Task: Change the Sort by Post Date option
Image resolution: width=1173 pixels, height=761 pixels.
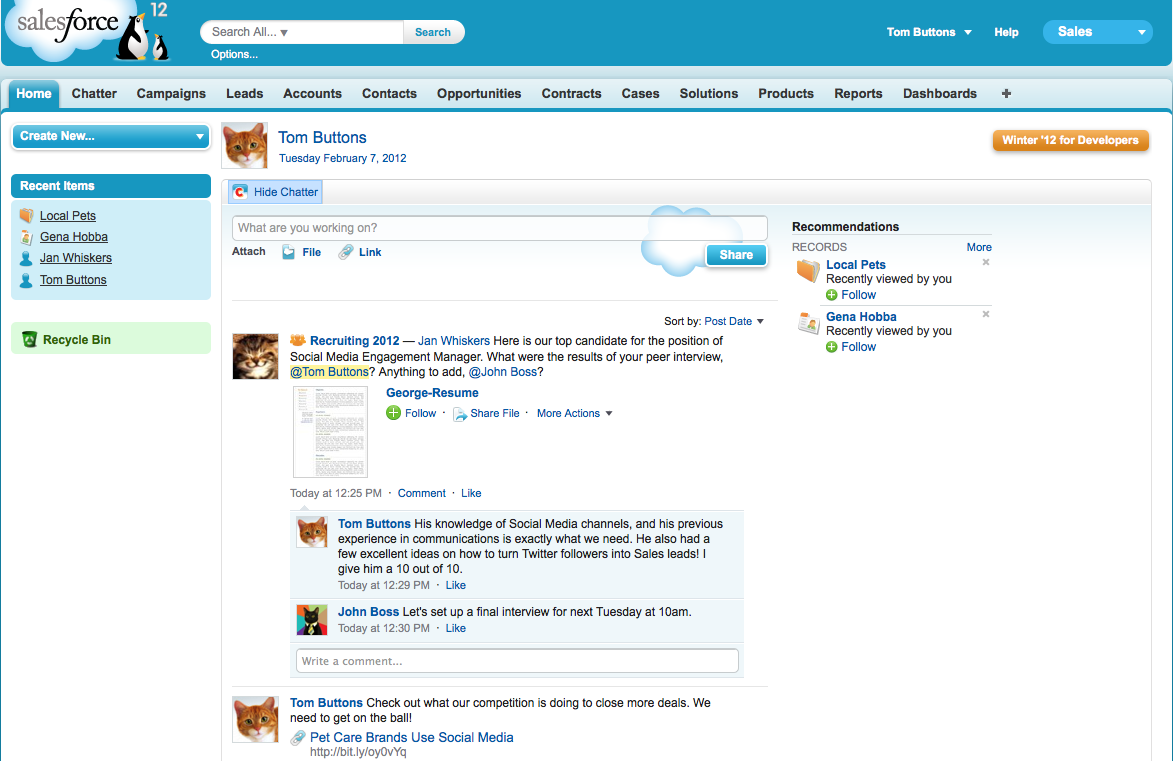Action: 734,321
